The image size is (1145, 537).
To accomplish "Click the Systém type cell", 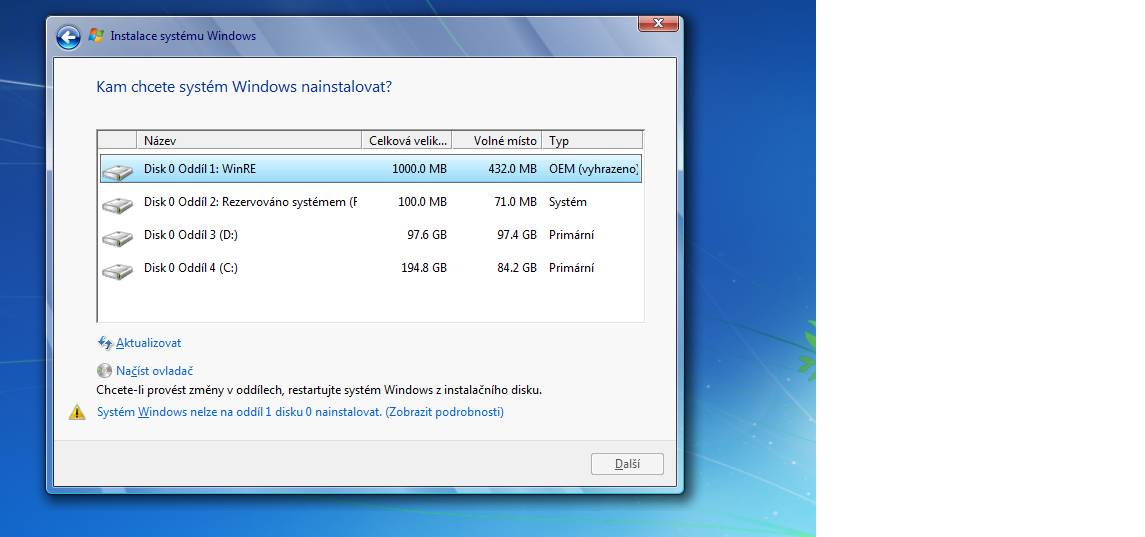I will click(x=567, y=202).
